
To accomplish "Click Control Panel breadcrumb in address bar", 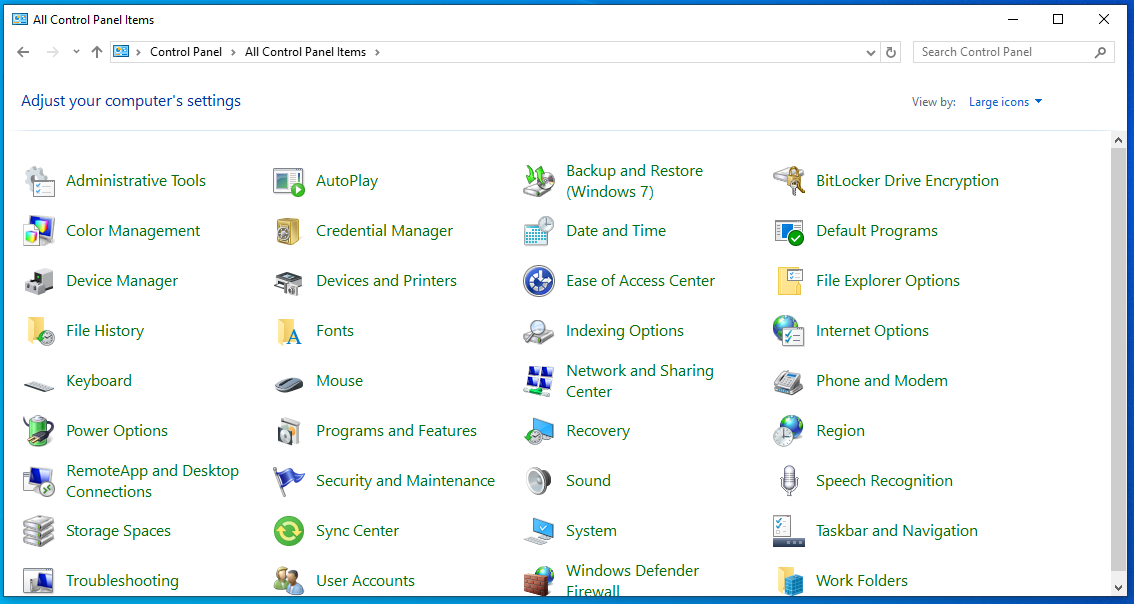I will [186, 52].
